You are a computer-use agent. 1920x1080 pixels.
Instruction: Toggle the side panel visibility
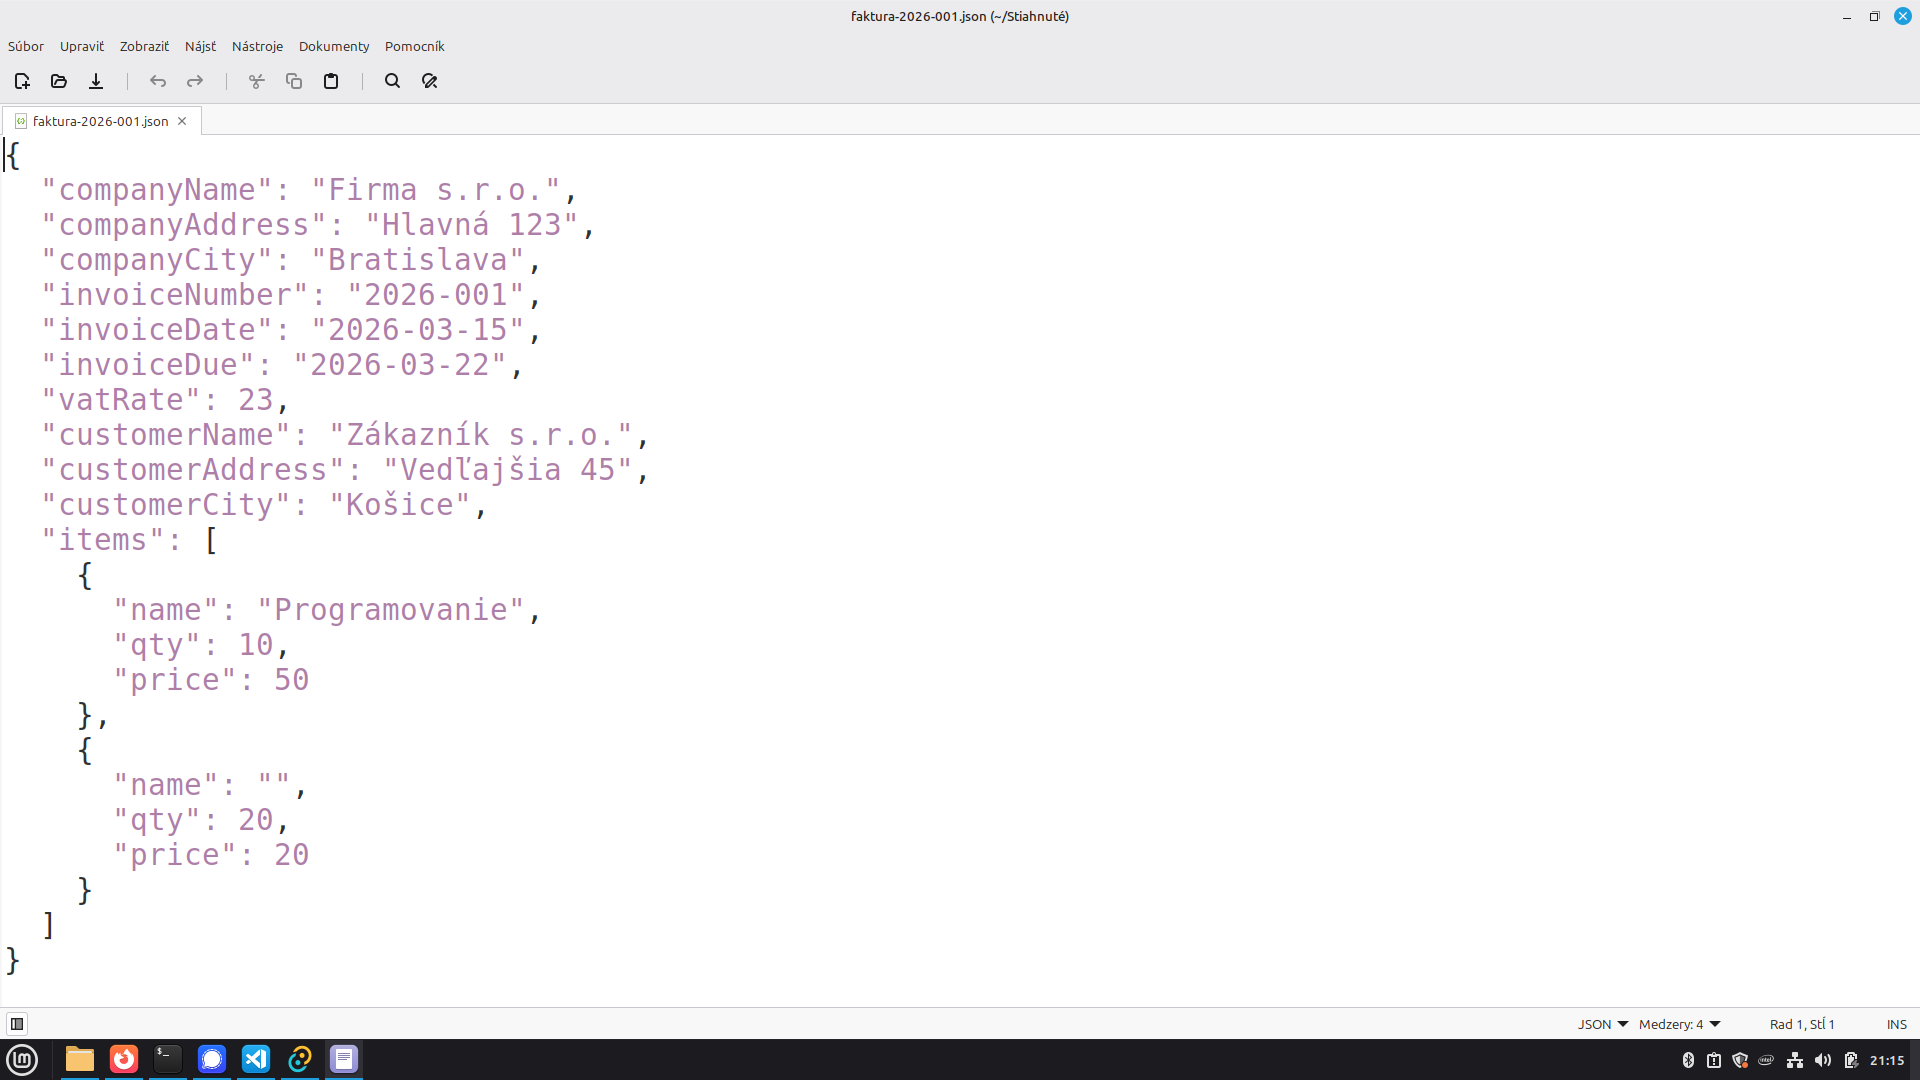pos(17,1023)
